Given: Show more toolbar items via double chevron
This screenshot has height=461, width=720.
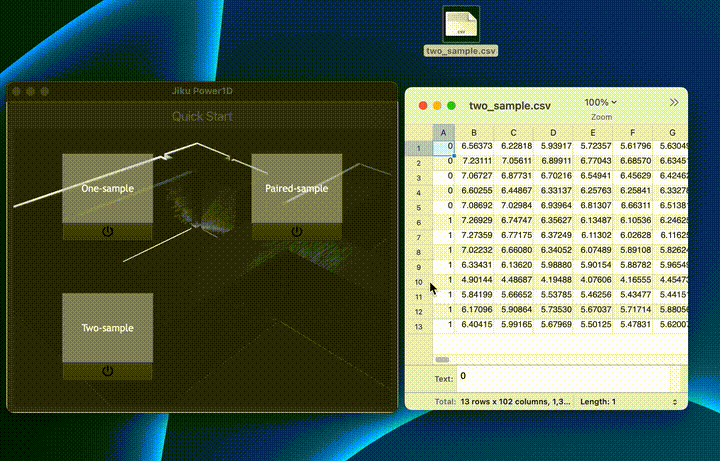Looking at the screenshot, I should pos(674,102).
